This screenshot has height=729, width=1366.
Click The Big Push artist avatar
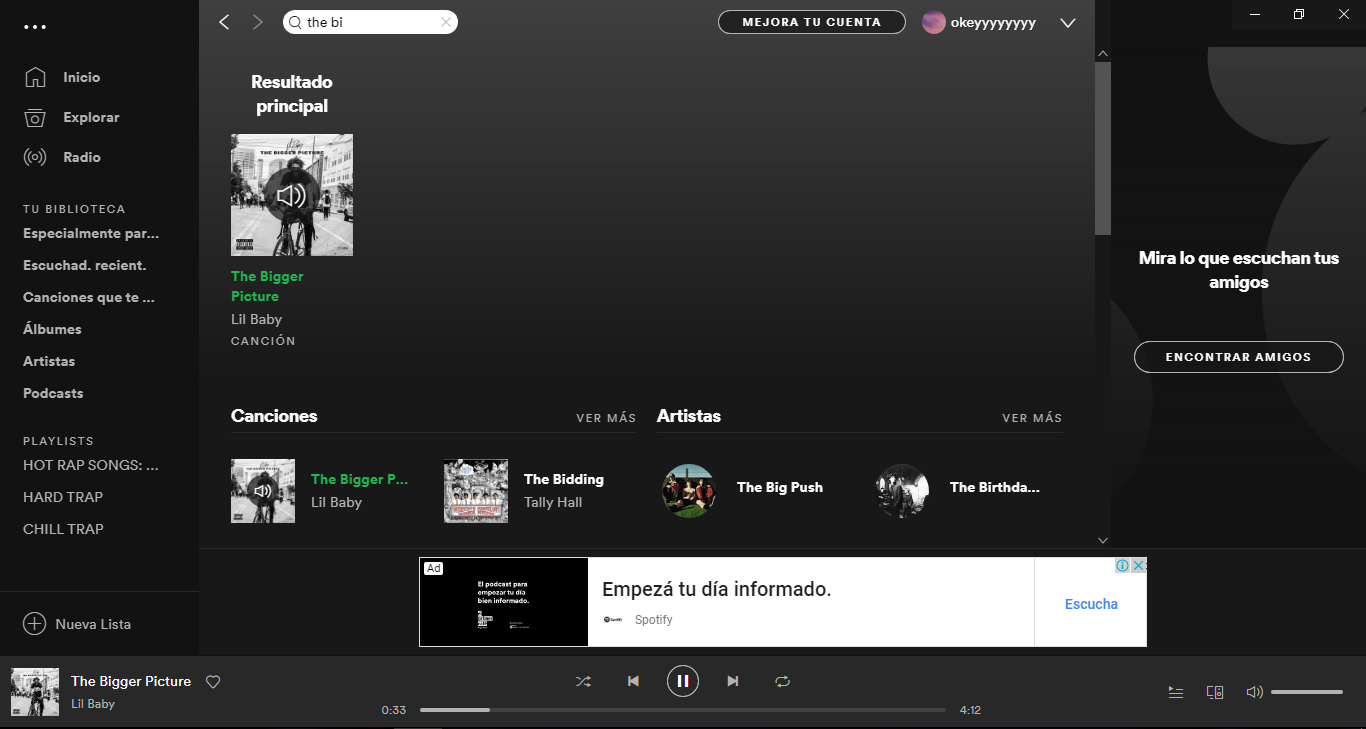pos(689,491)
